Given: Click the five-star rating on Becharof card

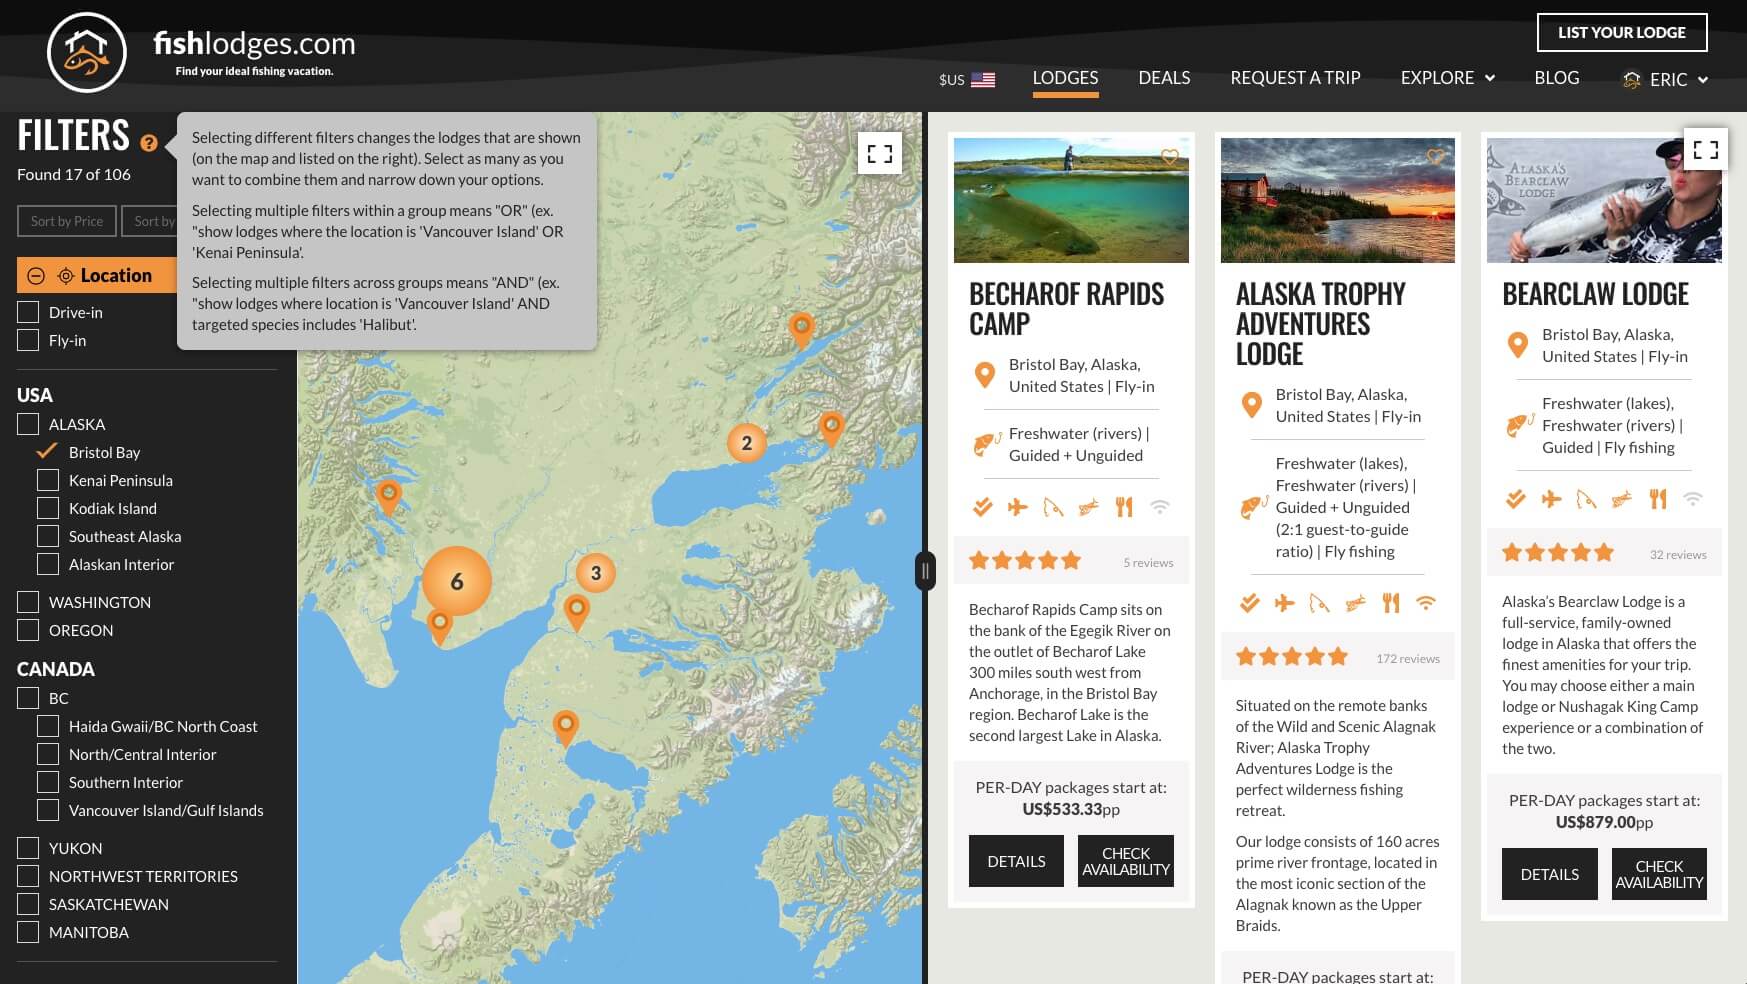Looking at the screenshot, I should click(x=1025, y=561).
